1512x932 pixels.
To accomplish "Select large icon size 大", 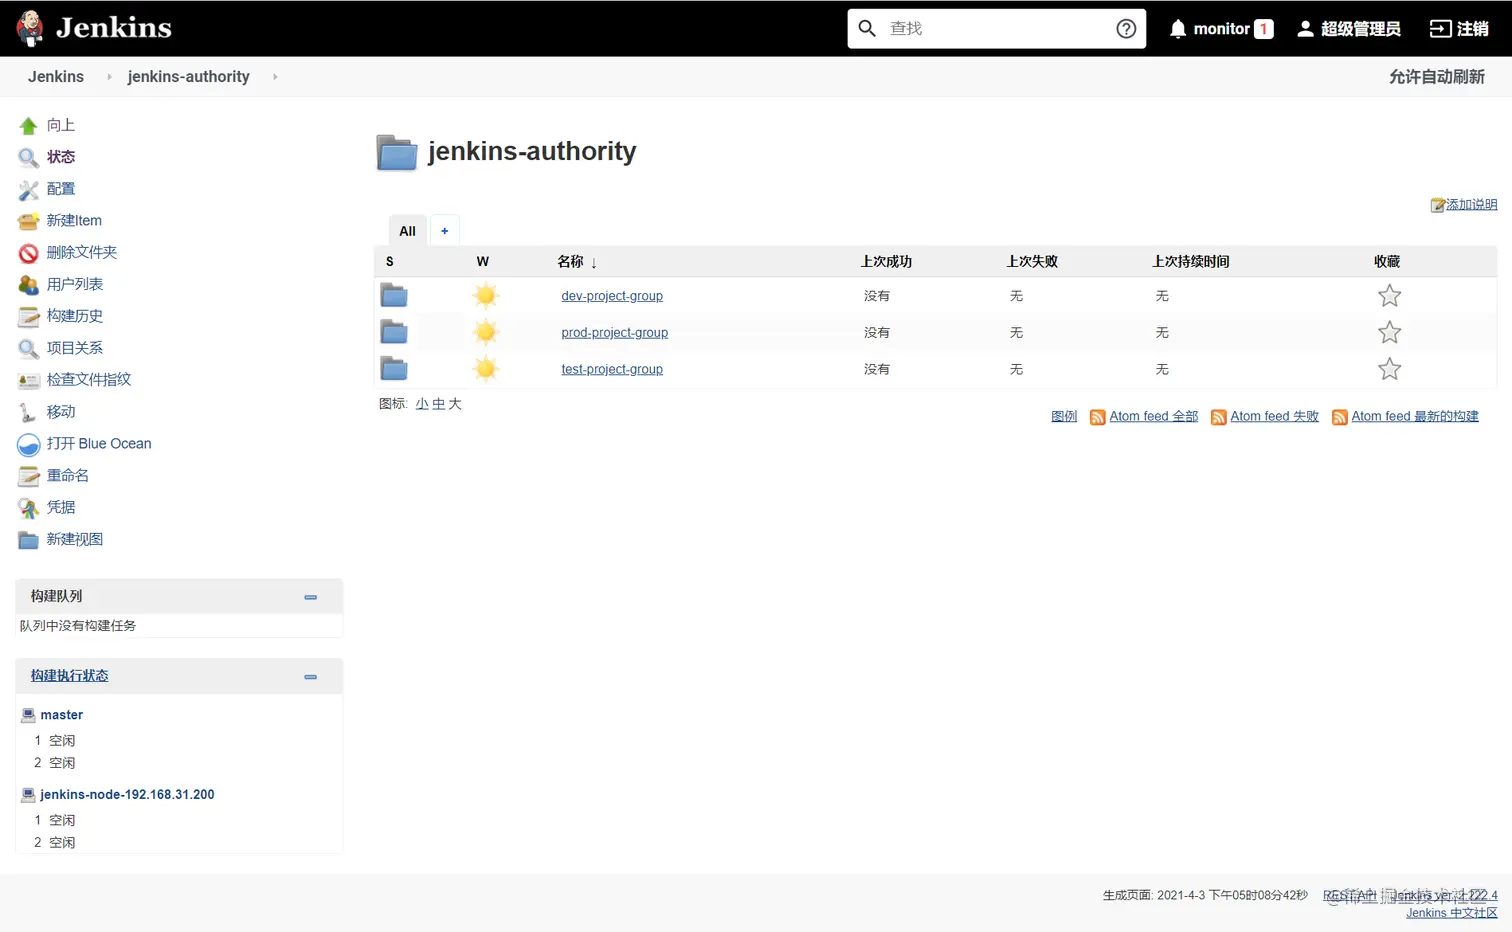I will point(455,404).
